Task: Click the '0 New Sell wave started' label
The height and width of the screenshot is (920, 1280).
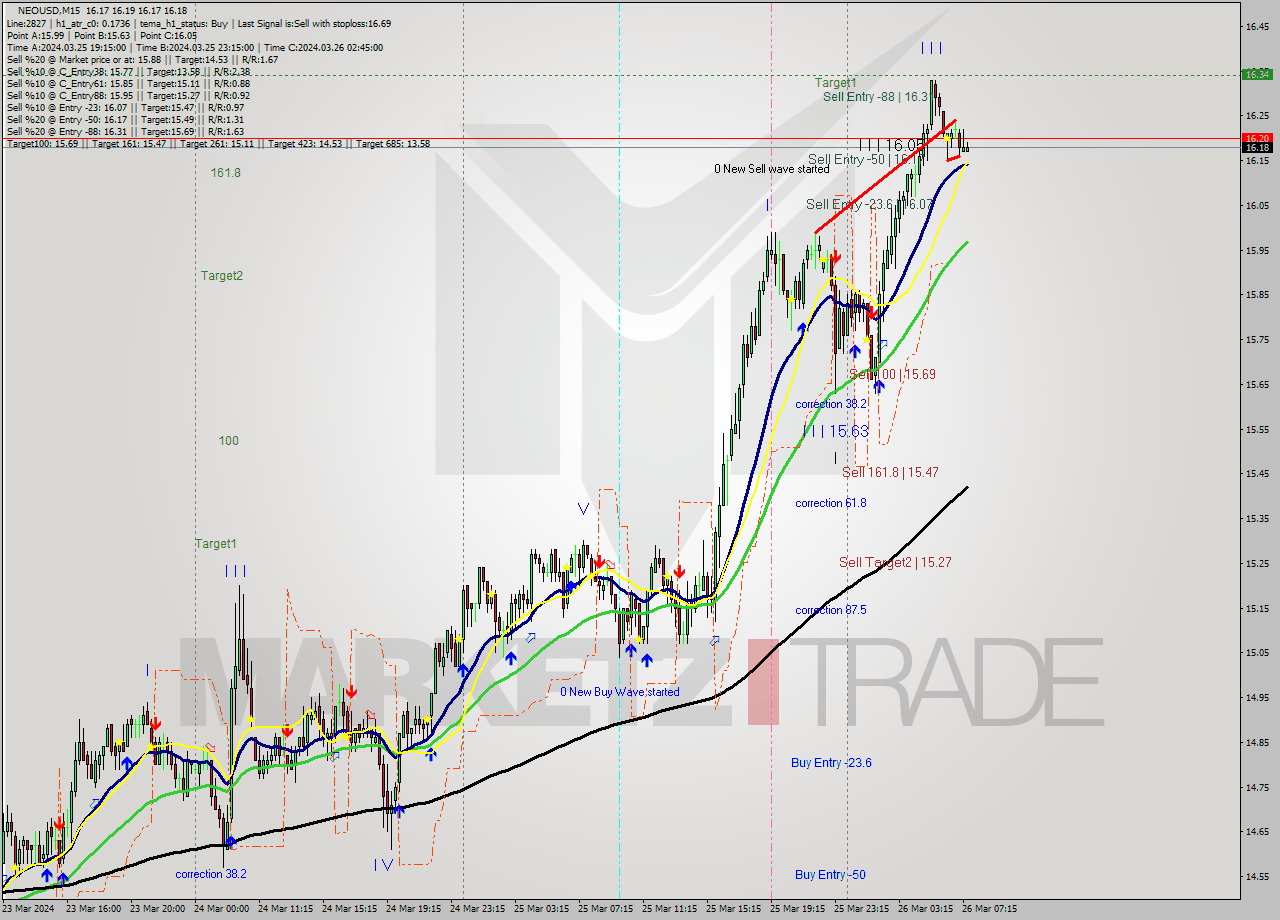Action: coord(771,169)
